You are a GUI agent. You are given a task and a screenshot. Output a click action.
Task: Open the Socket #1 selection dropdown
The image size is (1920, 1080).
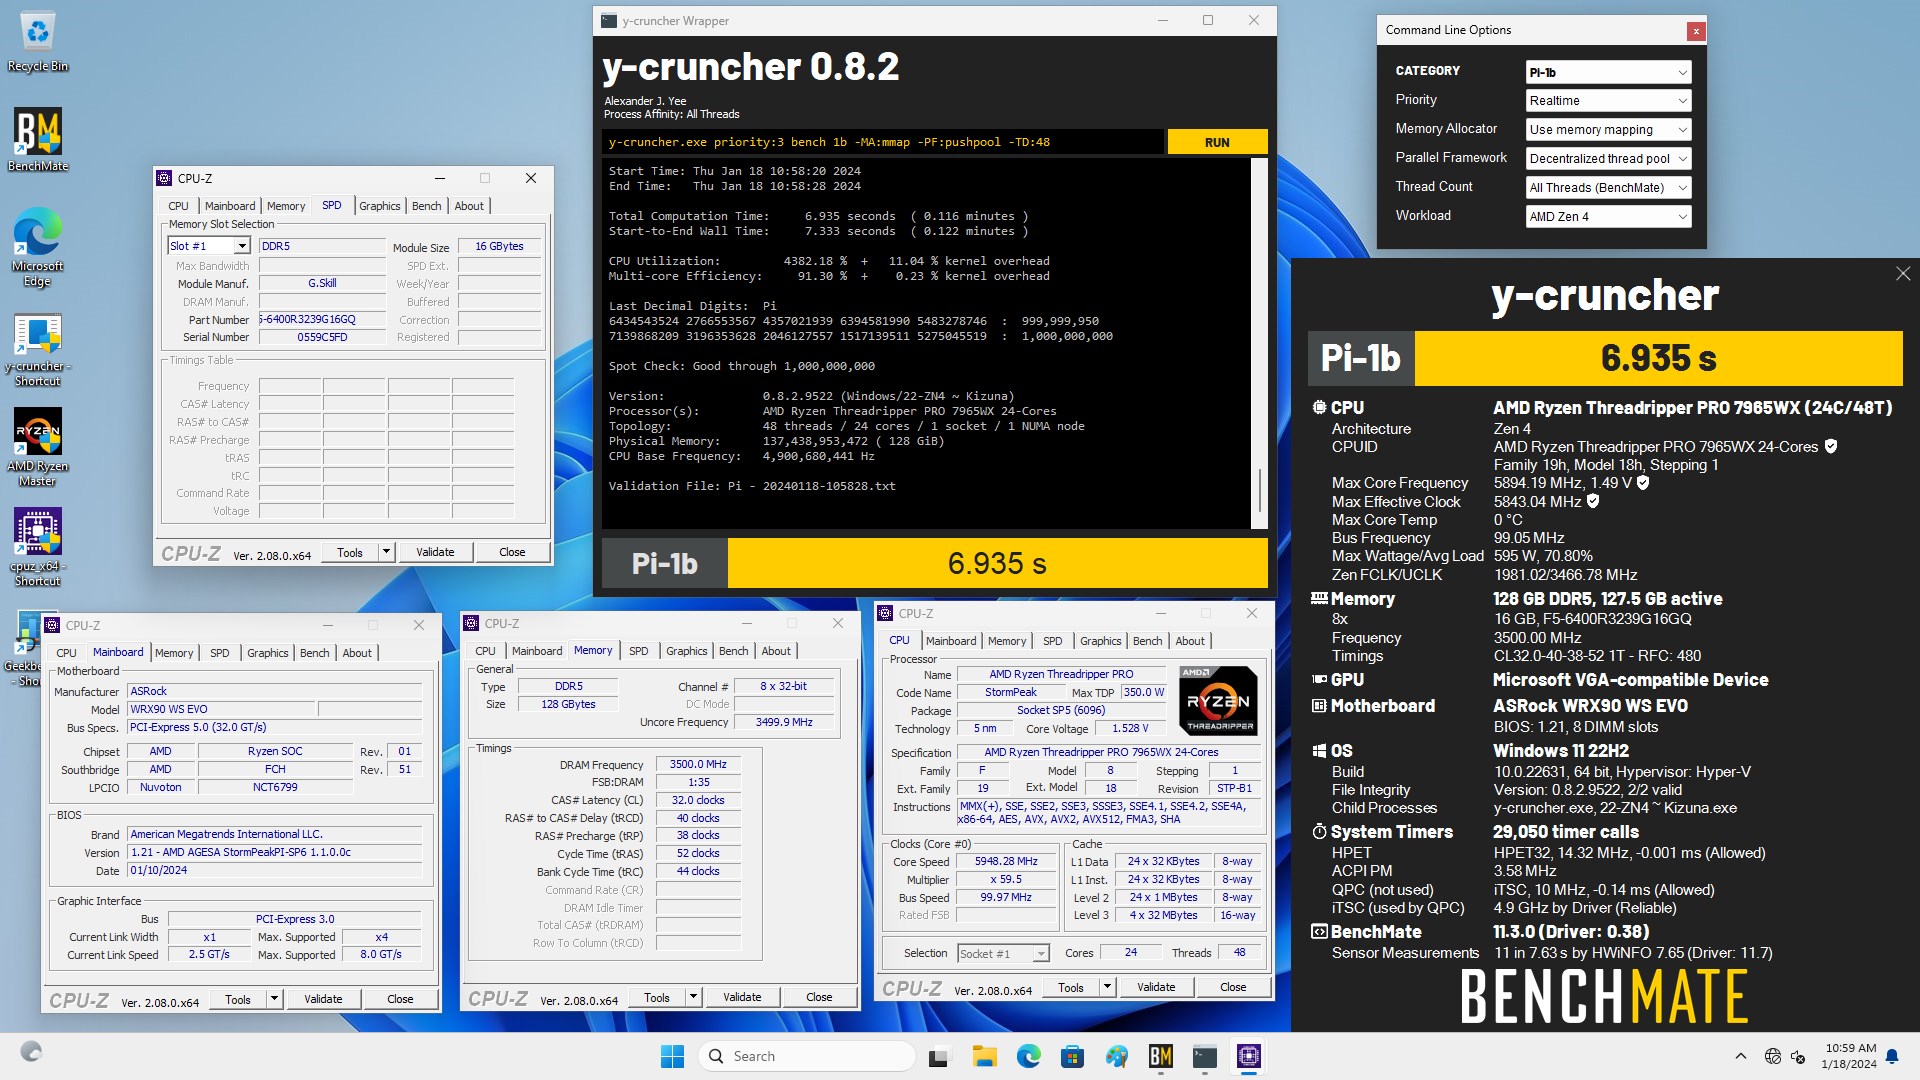coord(1003,953)
